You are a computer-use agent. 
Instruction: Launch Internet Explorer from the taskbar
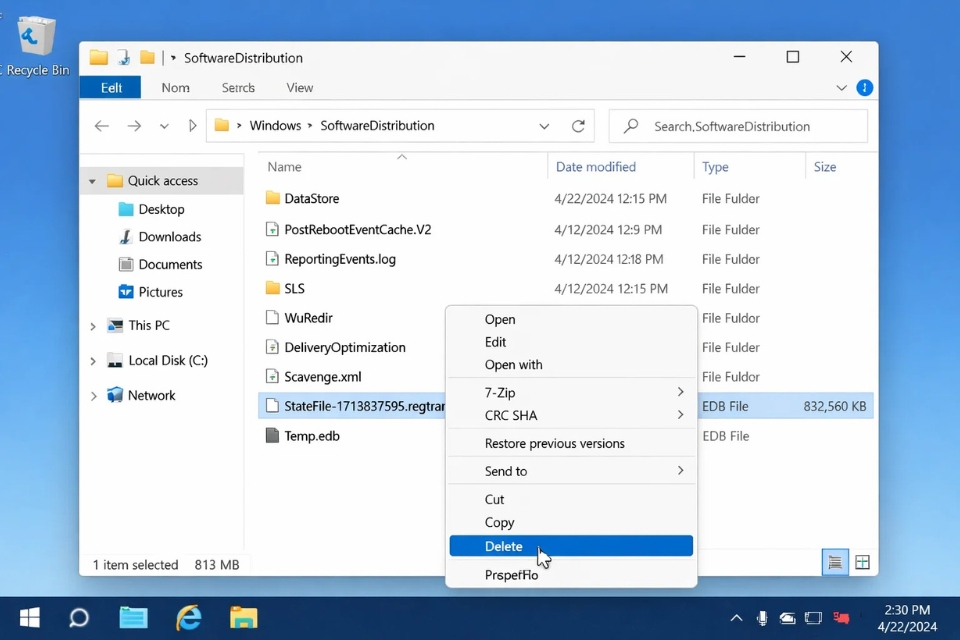(x=189, y=618)
